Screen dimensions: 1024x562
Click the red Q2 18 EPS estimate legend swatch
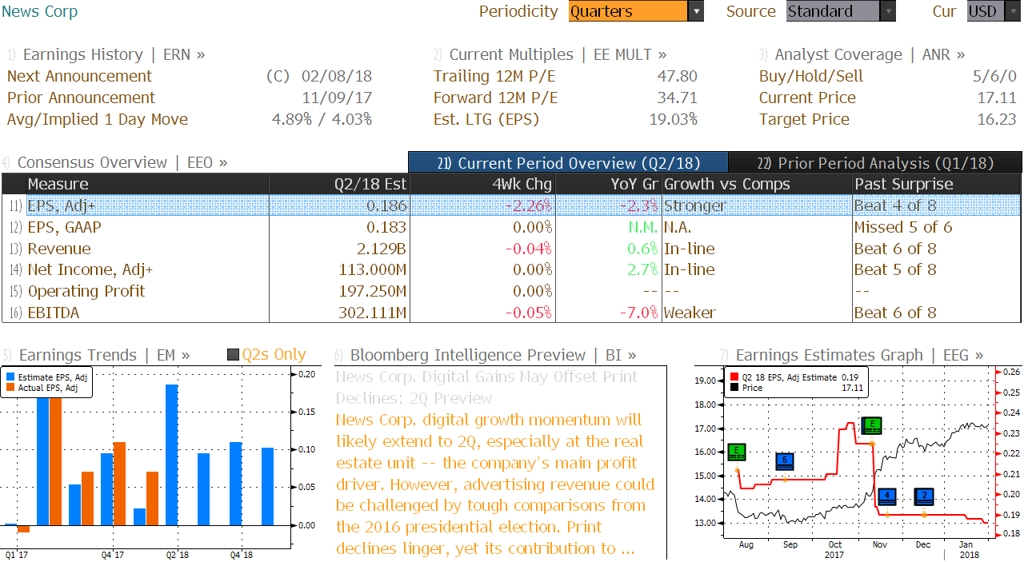pyautogui.click(x=734, y=377)
